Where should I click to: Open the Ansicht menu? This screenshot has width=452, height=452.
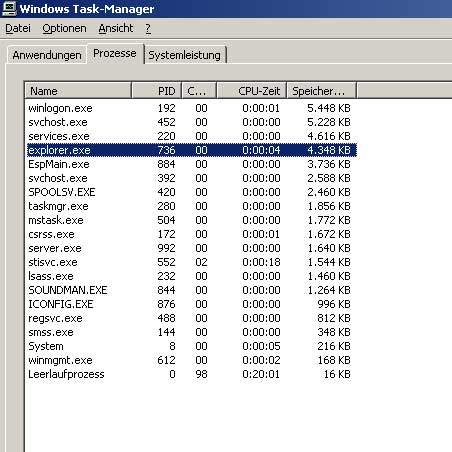tap(116, 28)
